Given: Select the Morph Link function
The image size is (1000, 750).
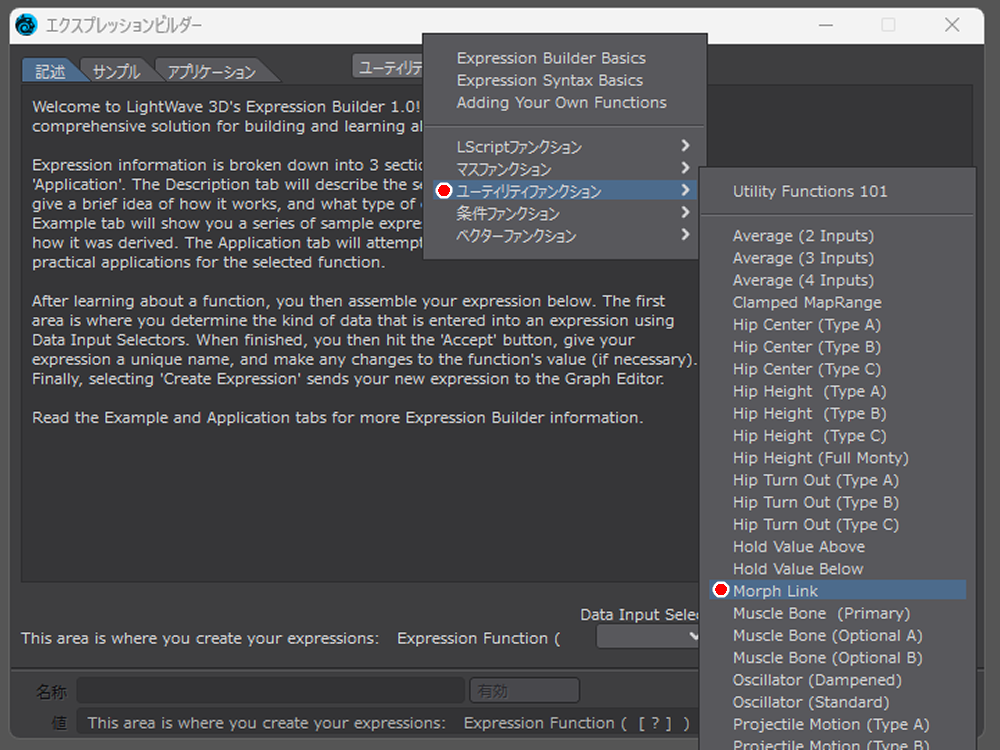Looking at the screenshot, I should tap(837, 591).
